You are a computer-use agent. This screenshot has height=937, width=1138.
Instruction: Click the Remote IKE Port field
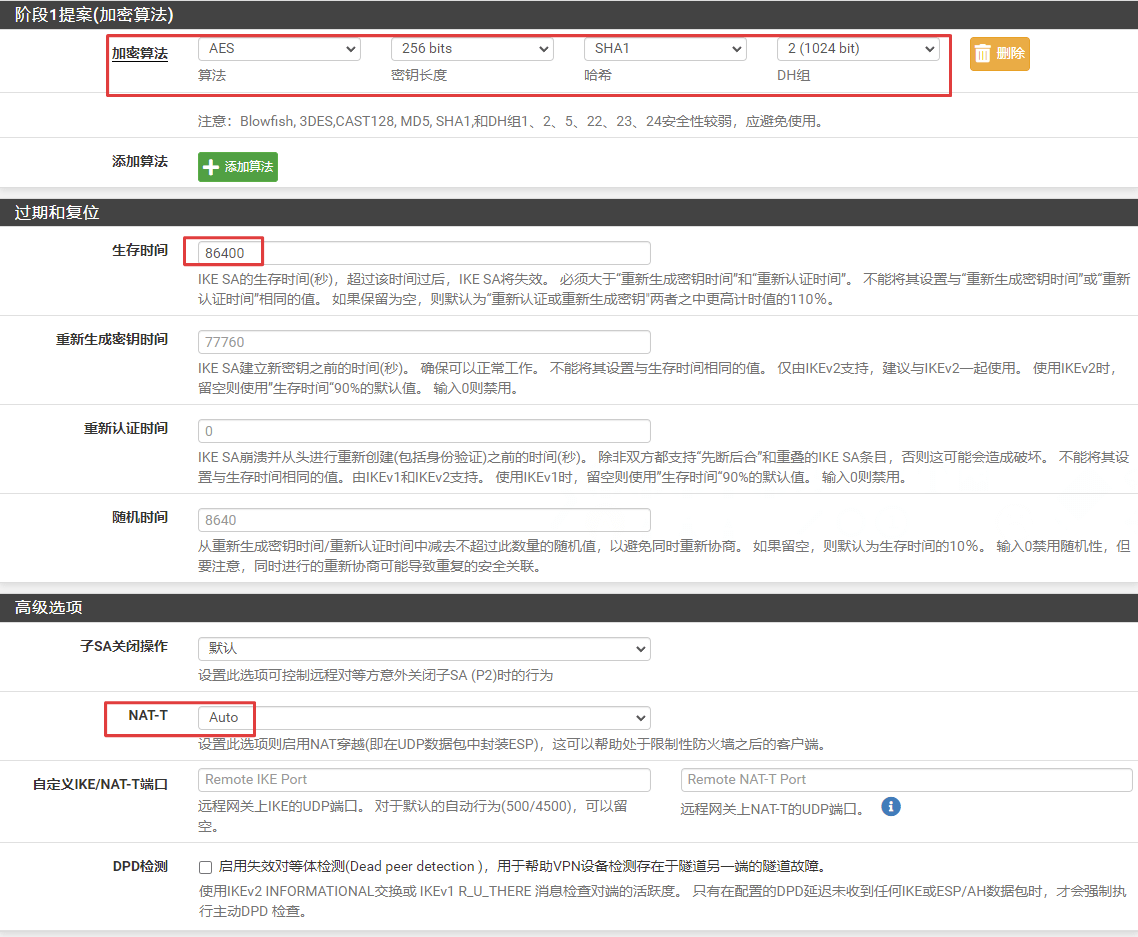click(424, 780)
